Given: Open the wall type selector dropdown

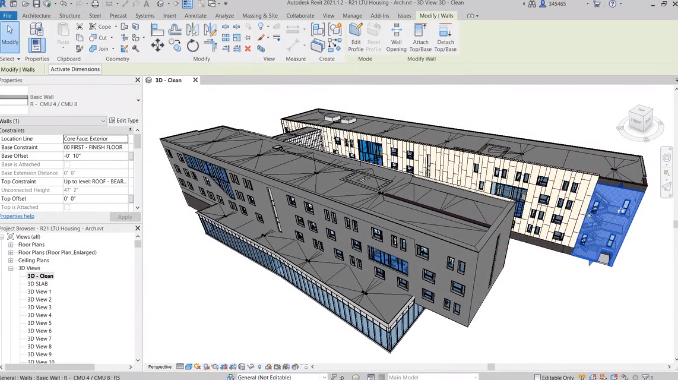Looking at the screenshot, I should coord(138,100).
